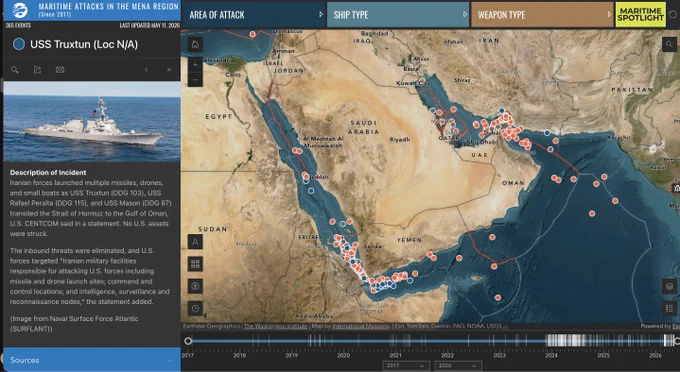The image size is (680, 372).
Task: Close the USS Truxtun incident panel
Action: (169, 70)
